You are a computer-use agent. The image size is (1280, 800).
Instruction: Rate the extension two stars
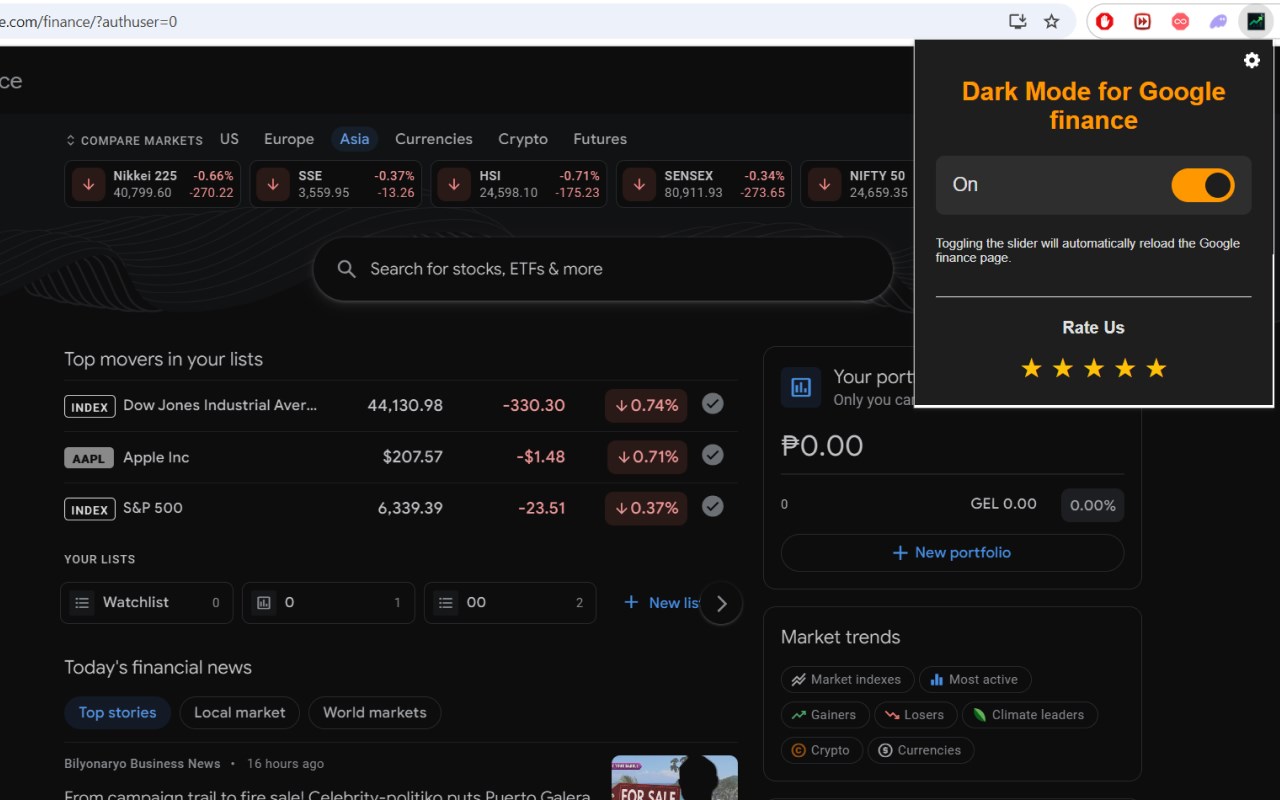[1062, 369]
